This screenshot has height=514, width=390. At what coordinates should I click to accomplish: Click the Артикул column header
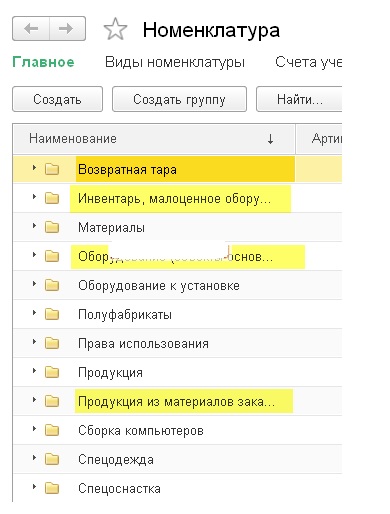point(319,139)
